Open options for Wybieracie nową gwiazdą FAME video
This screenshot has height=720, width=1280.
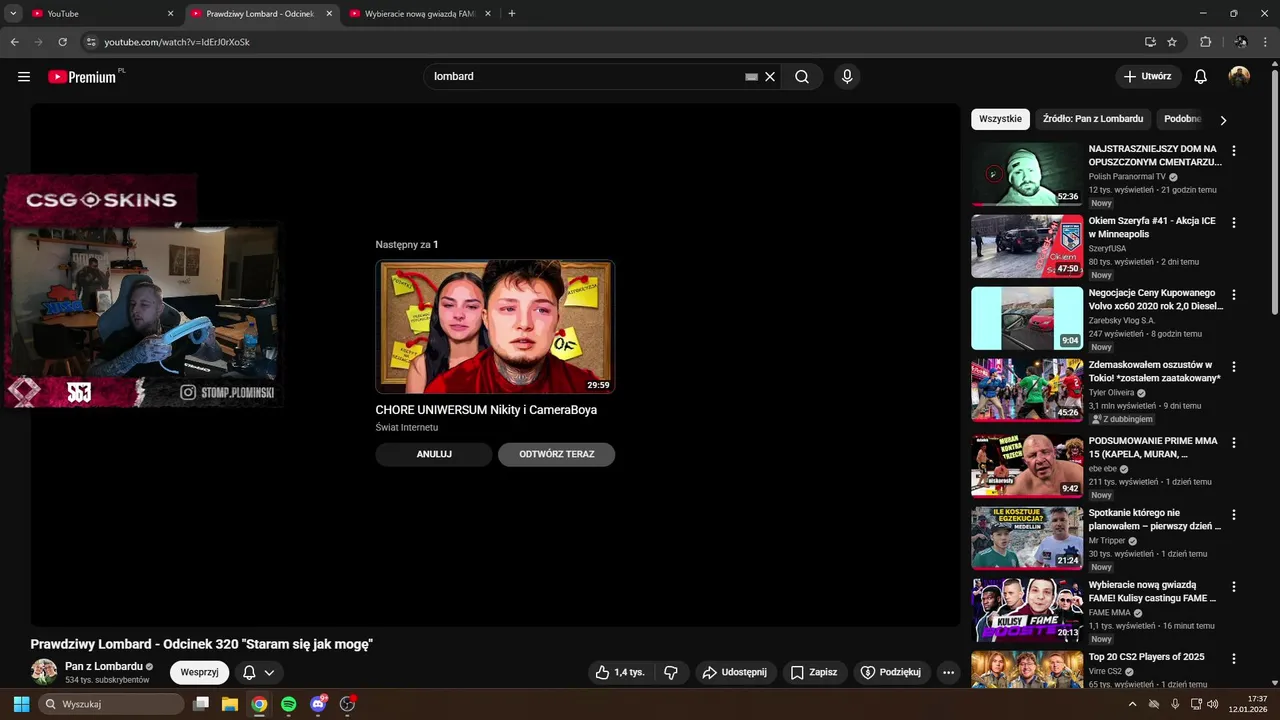(1234, 587)
